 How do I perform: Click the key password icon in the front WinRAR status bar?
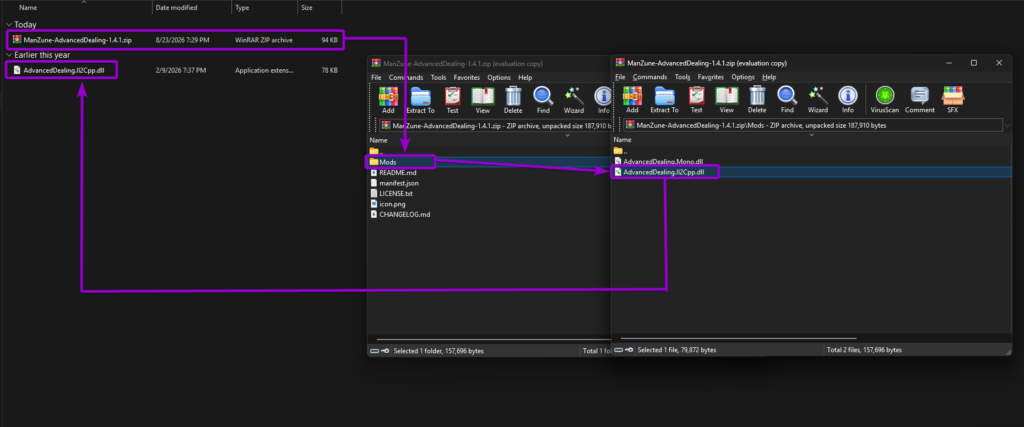pos(628,350)
